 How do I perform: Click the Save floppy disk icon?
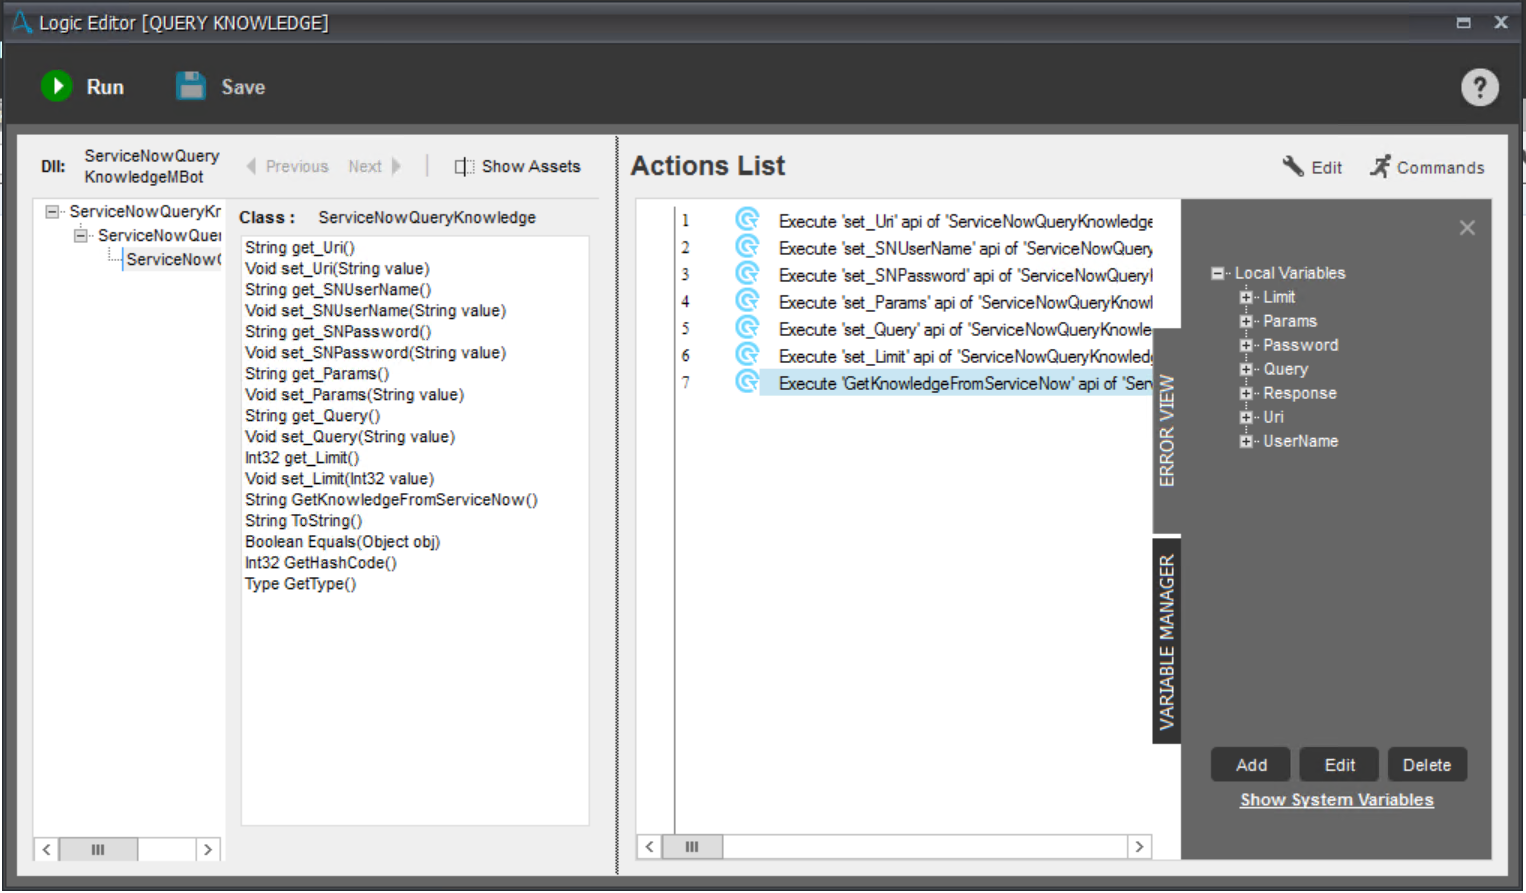190,86
